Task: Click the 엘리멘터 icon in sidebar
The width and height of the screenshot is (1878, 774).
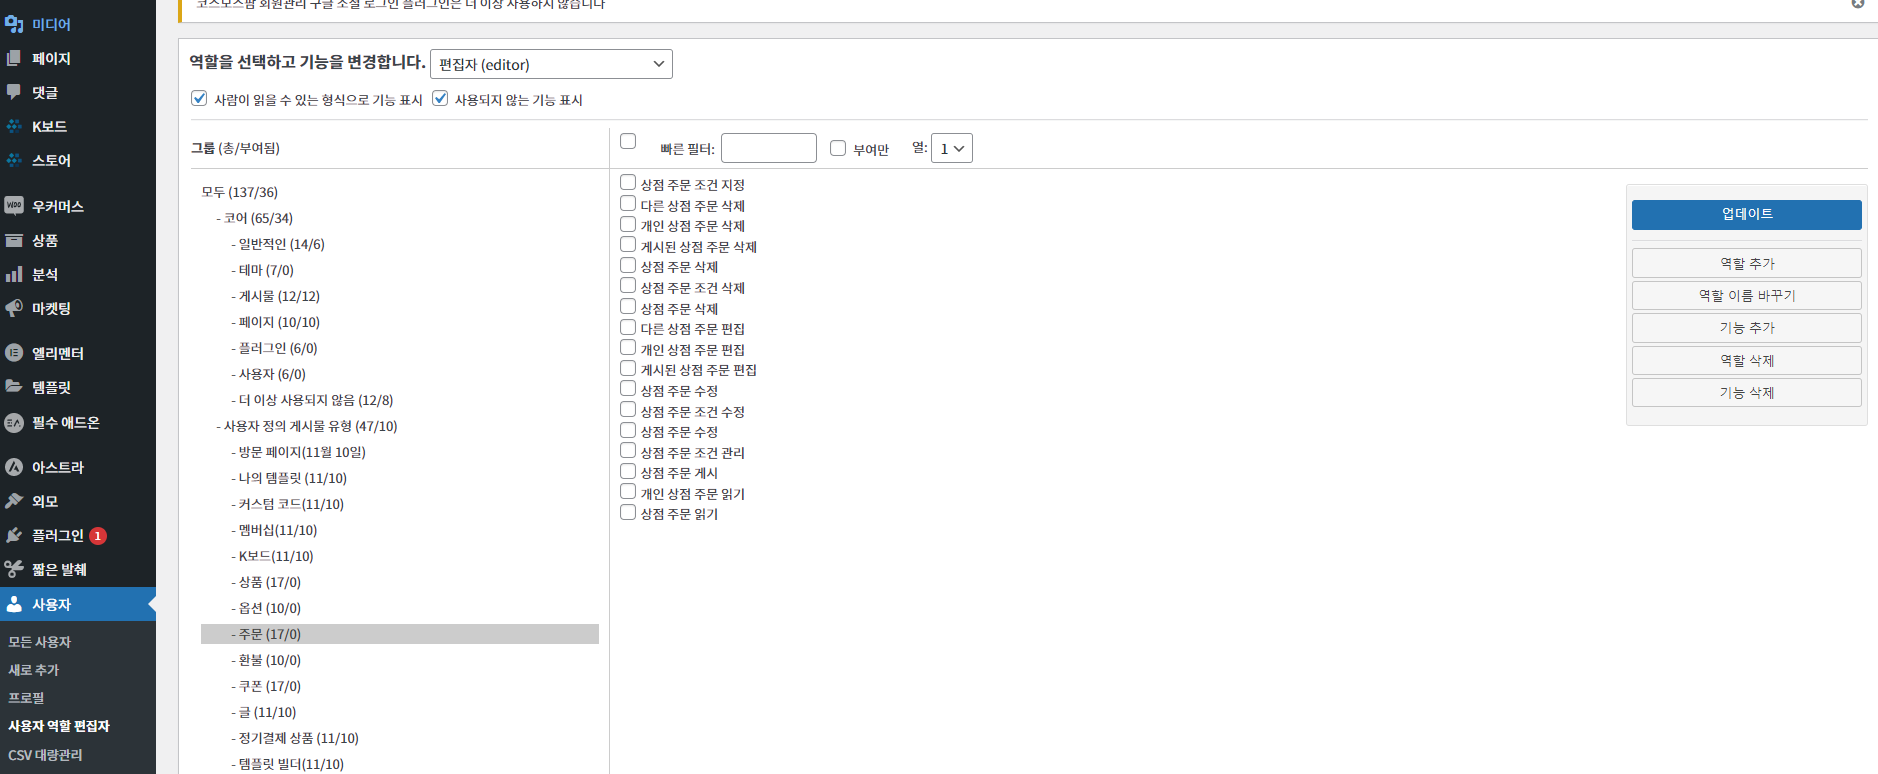Action: (14, 353)
